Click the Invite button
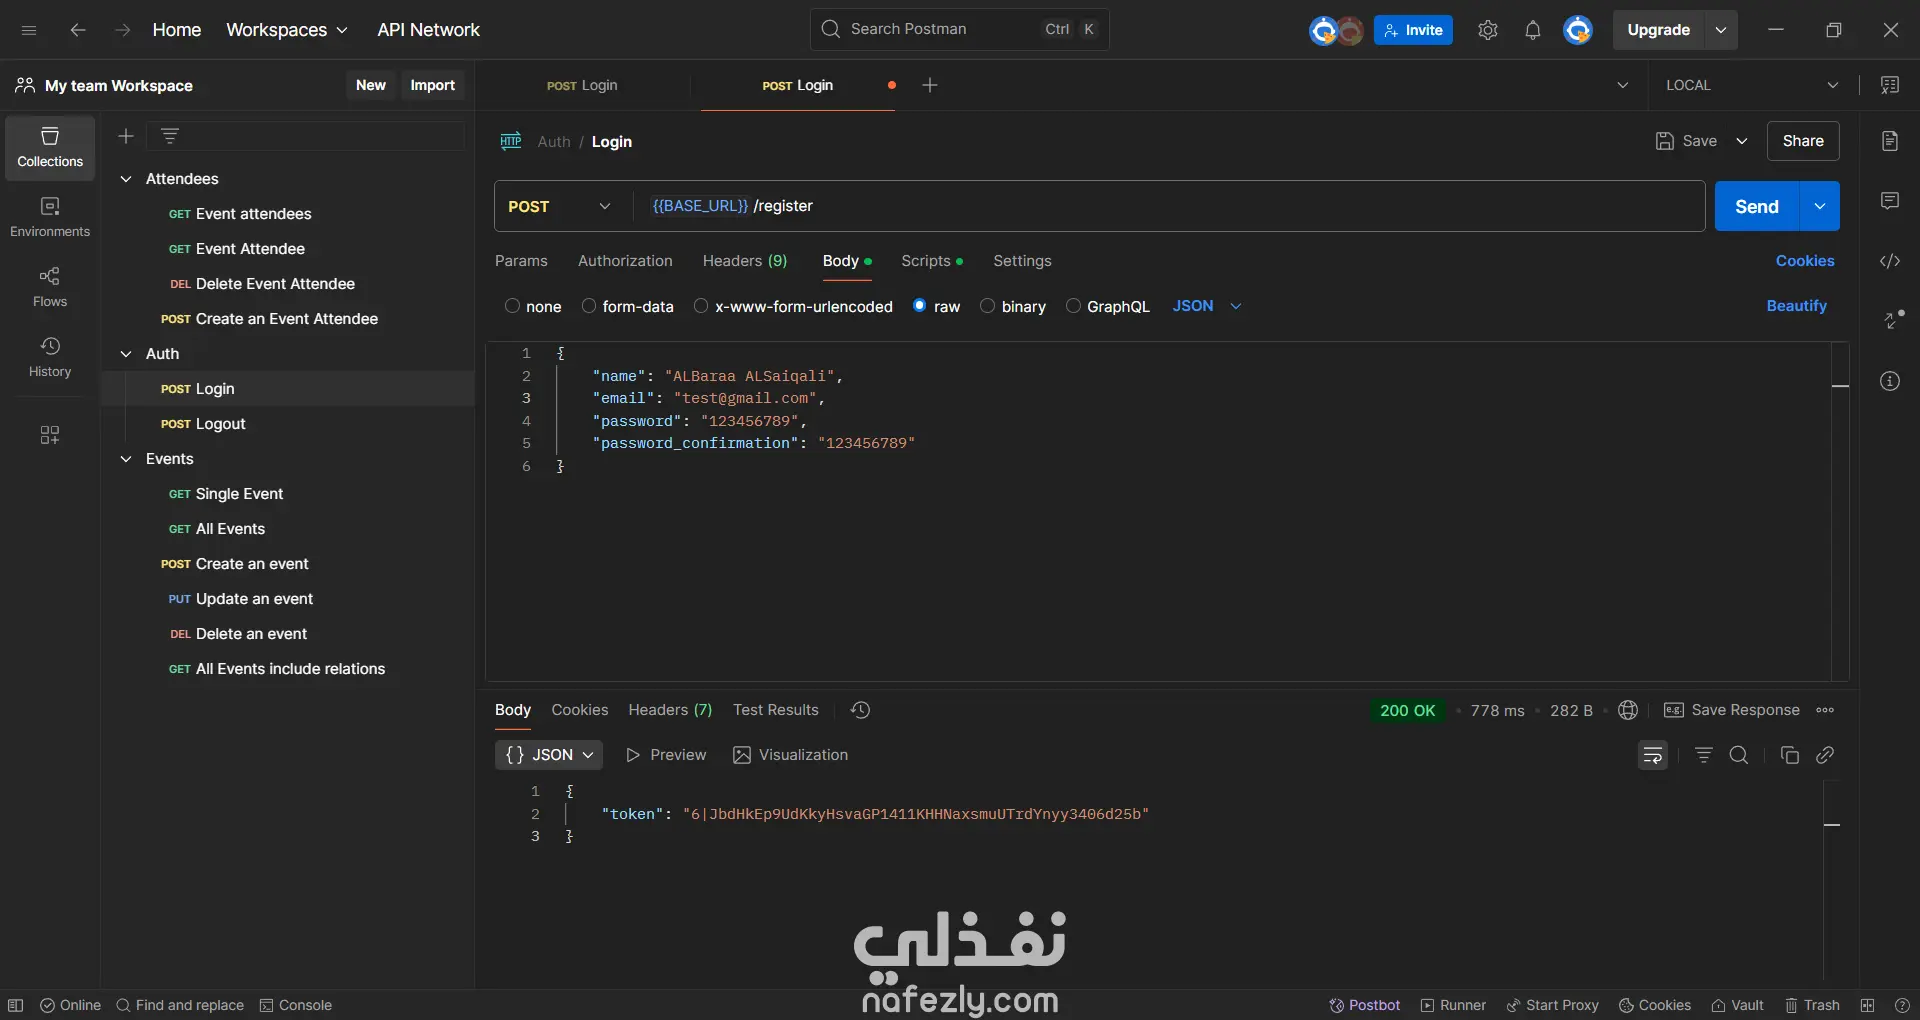Screen dimensions: 1920x1020 tap(1413, 30)
